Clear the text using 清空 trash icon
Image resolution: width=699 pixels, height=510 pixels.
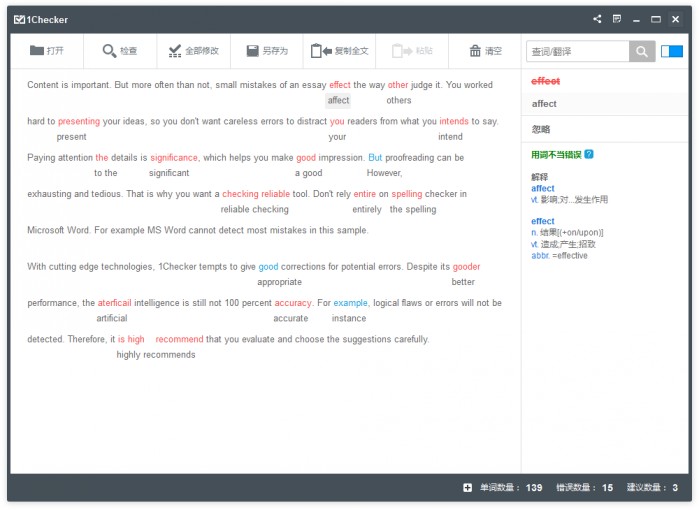click(485, 51)
